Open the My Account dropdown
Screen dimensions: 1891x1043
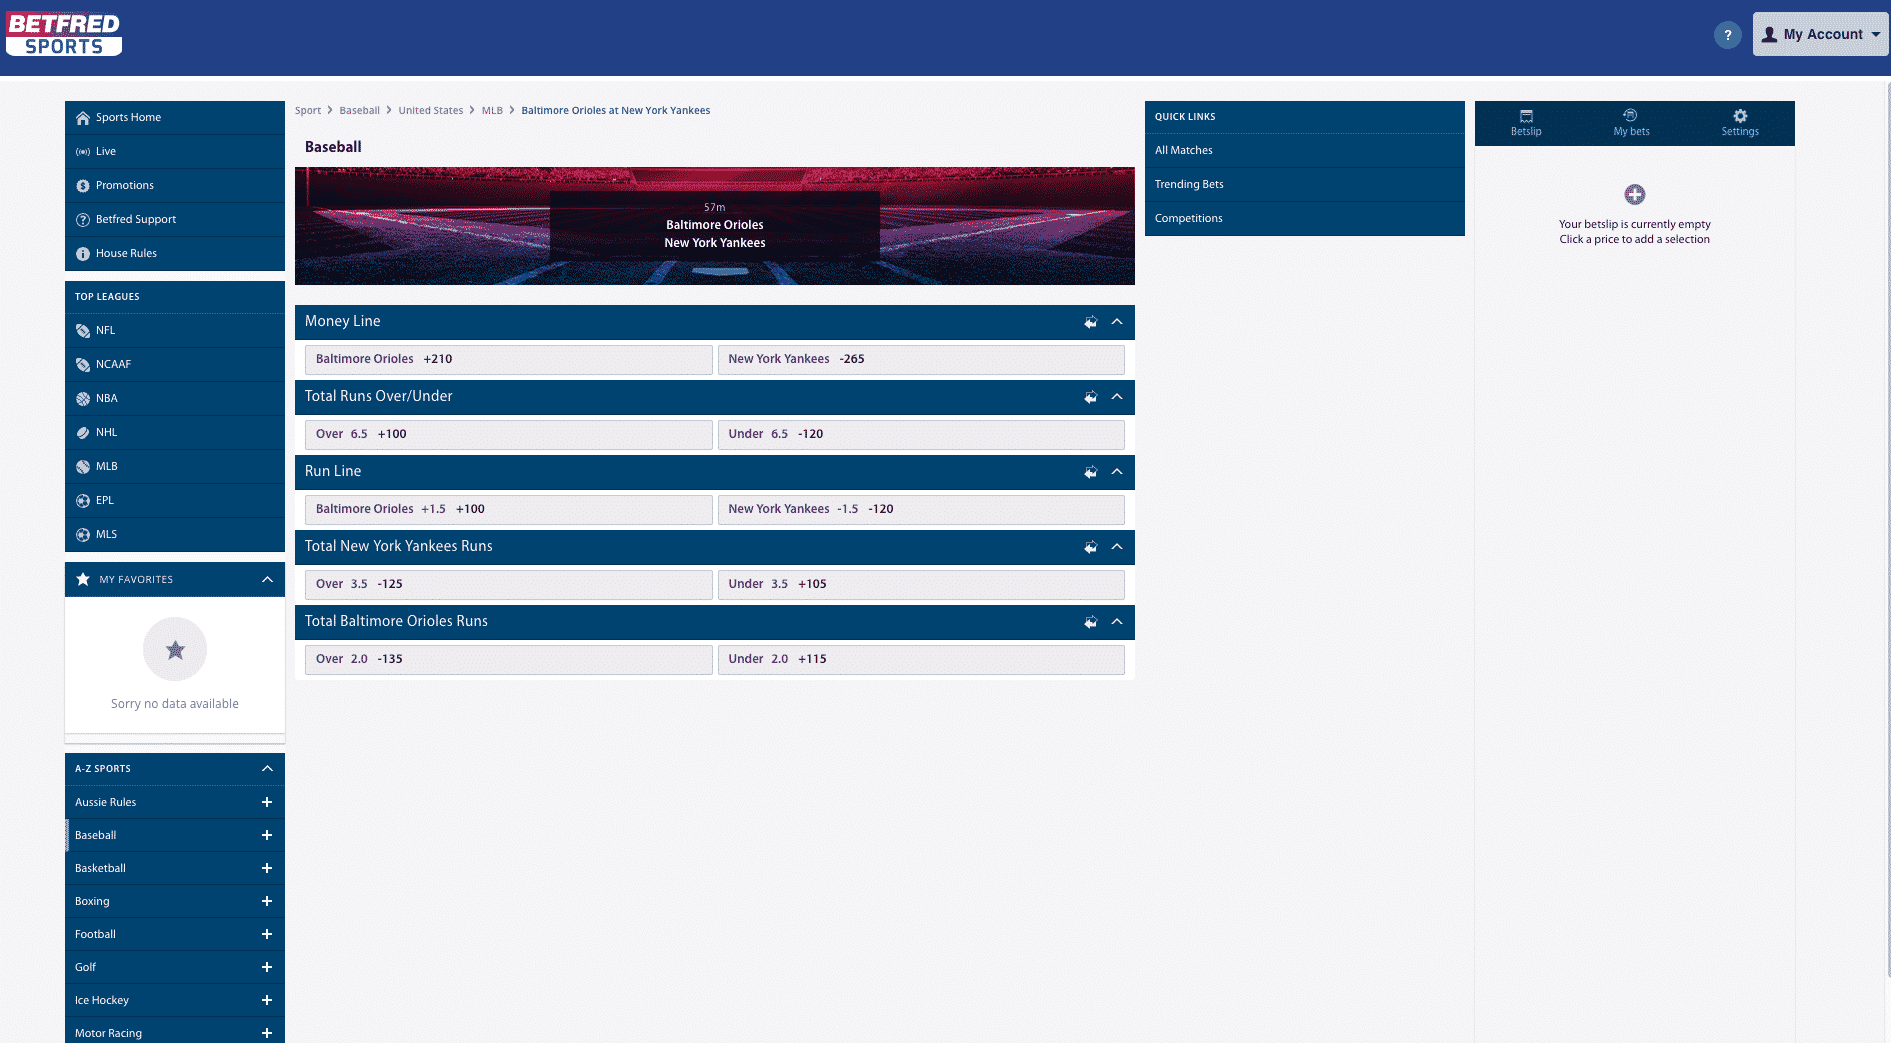(1820, 34)
